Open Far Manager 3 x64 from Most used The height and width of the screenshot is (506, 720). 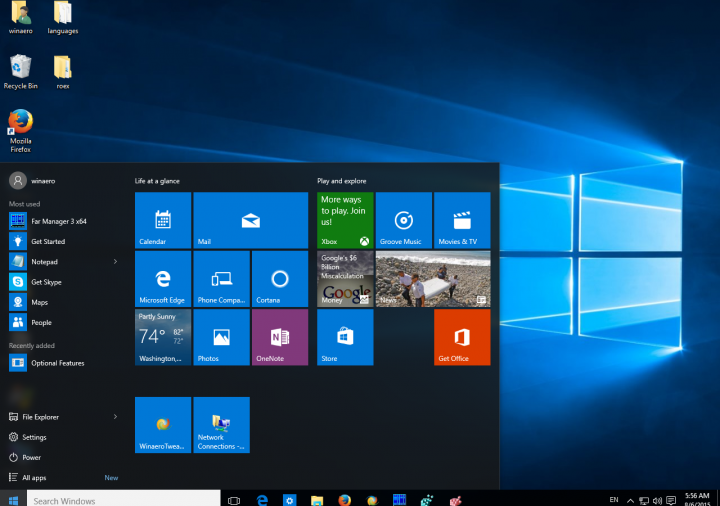point(58,220)
